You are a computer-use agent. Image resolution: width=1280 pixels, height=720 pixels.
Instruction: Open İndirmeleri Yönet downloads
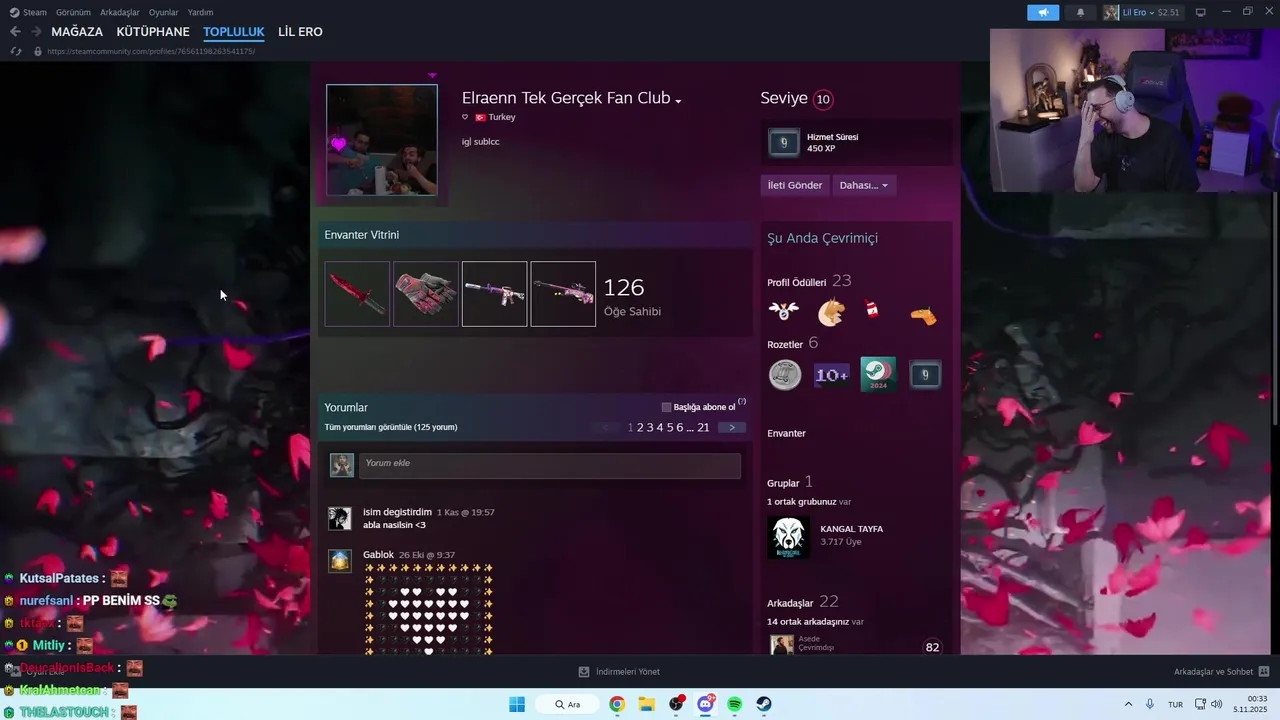tap(619, 672)
